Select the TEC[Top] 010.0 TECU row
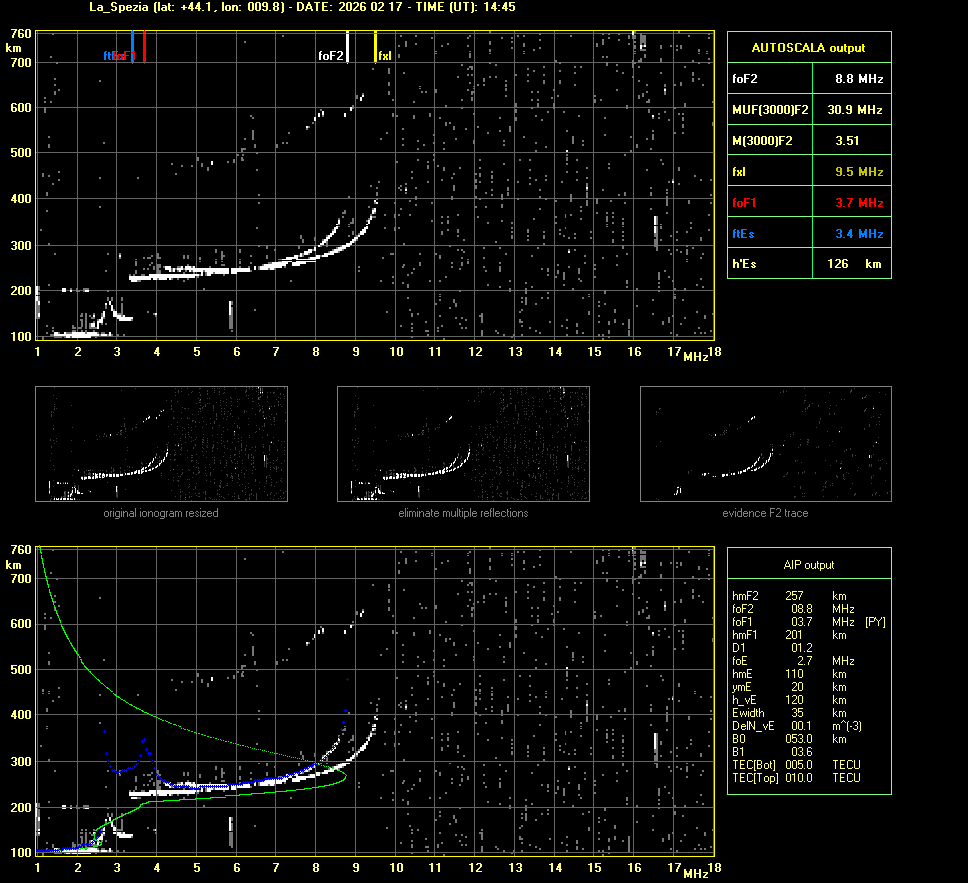Screen dimensions: 968x883 795,778
